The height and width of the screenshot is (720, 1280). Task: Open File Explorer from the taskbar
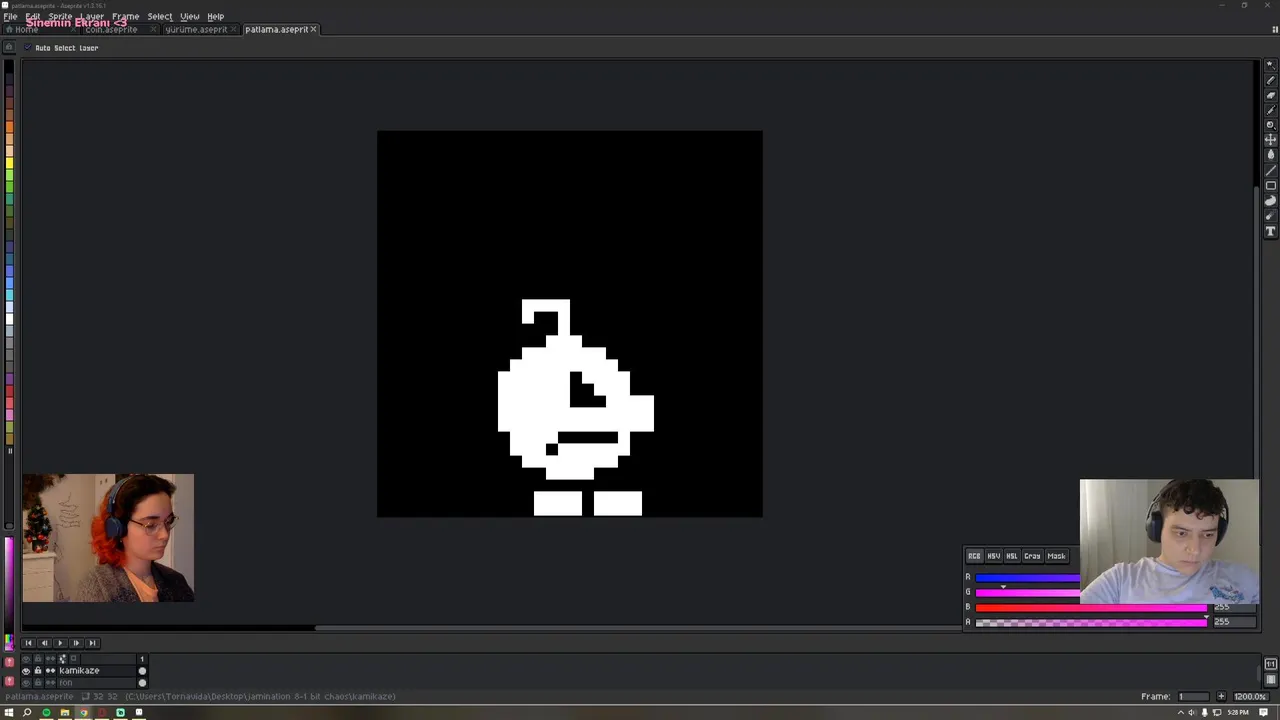point(65,713)
